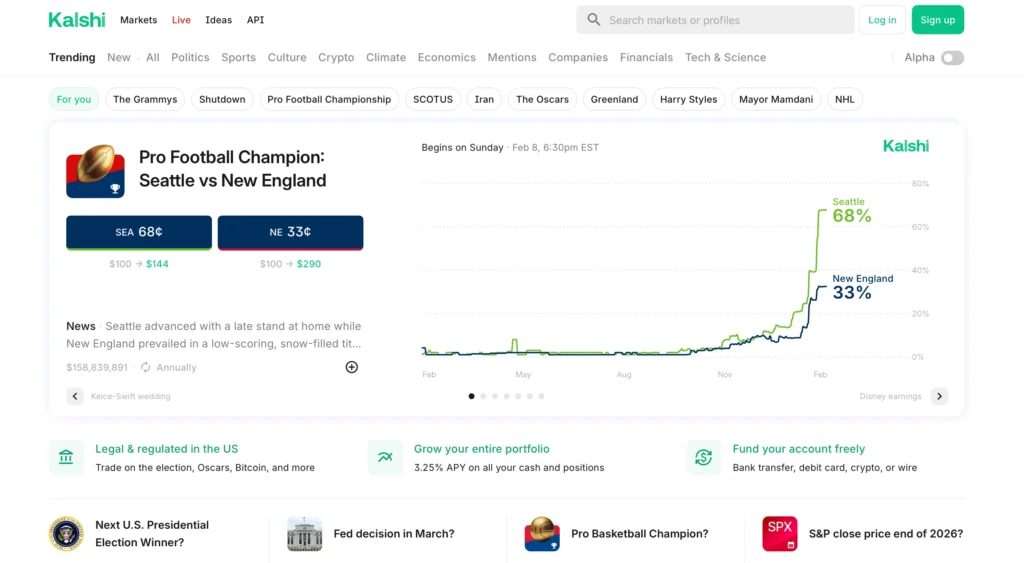Click the Fed building thumbnail icon
The height and width of the screenshot is (563, 1024).
tap(304, 534)
